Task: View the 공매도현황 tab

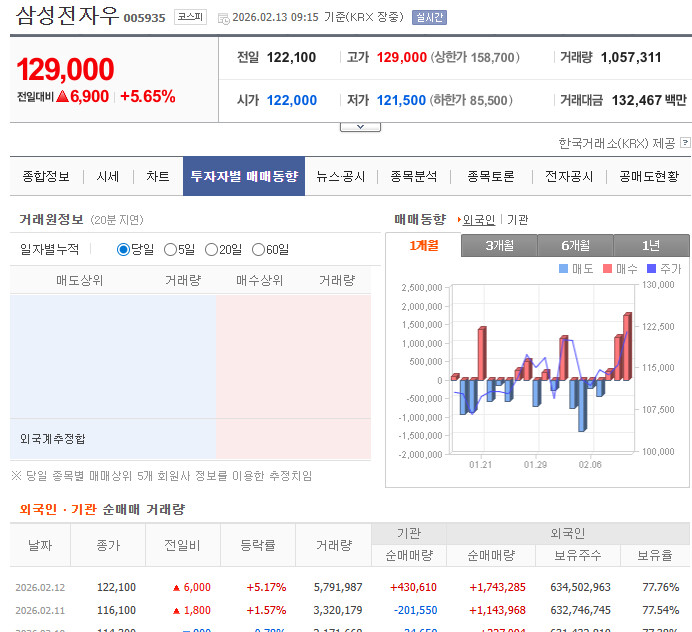Action: [649, 177]
